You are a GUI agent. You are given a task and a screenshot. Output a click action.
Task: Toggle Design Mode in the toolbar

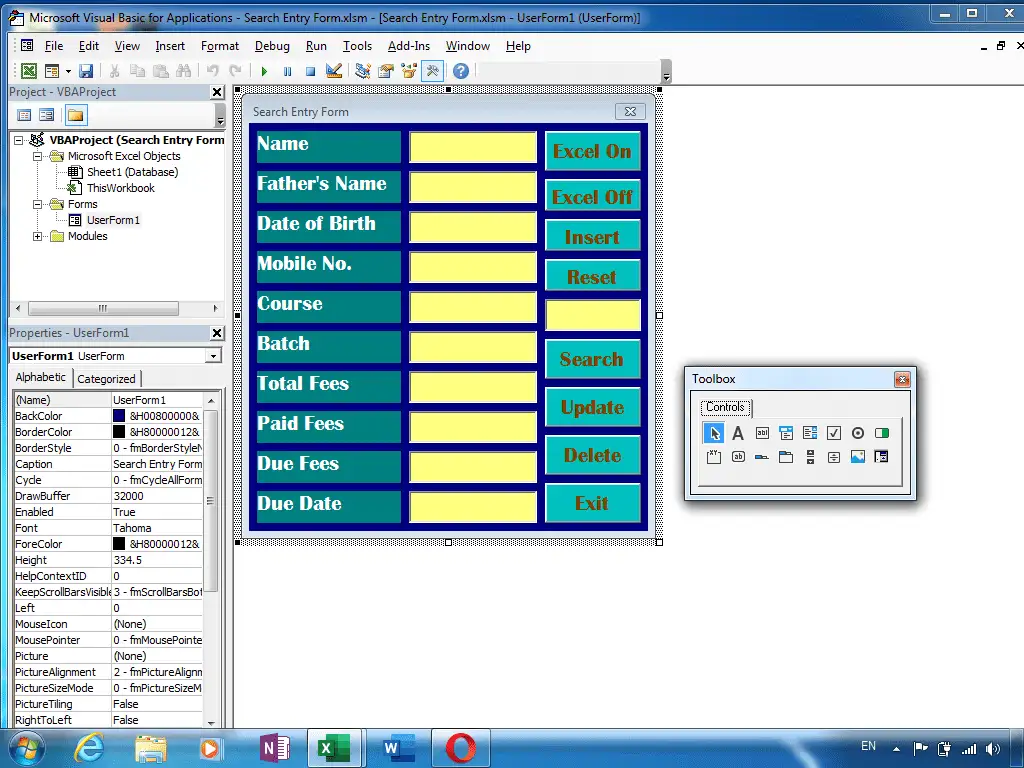pyautogui.click(x=334, y=71)
